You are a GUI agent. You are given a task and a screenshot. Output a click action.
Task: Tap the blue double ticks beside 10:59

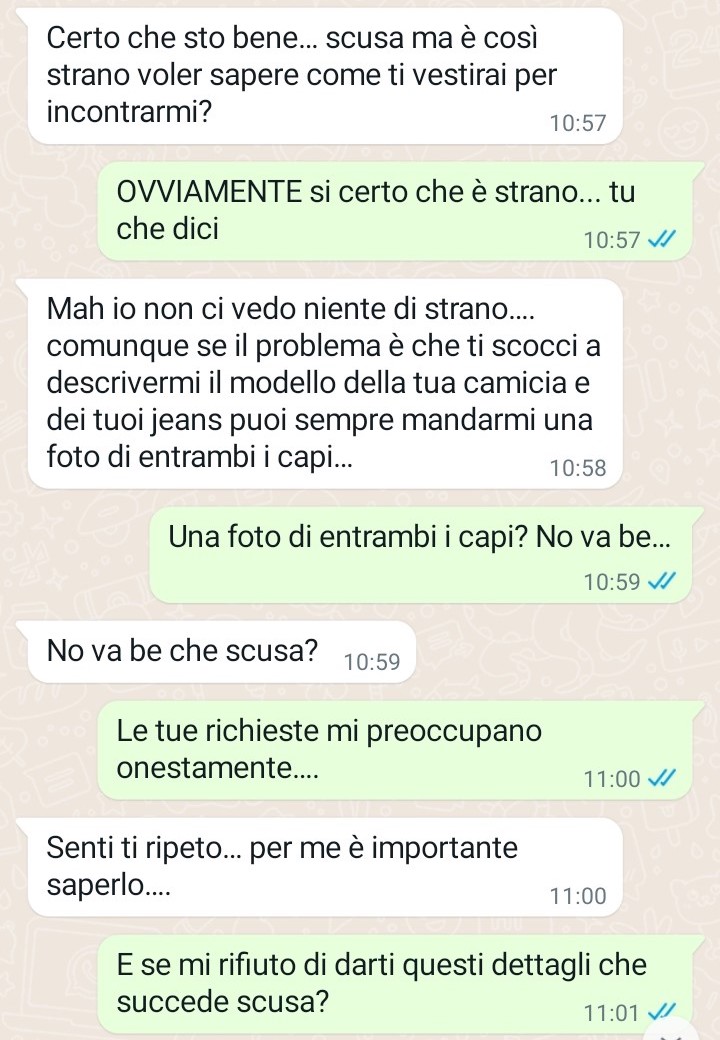661,581
